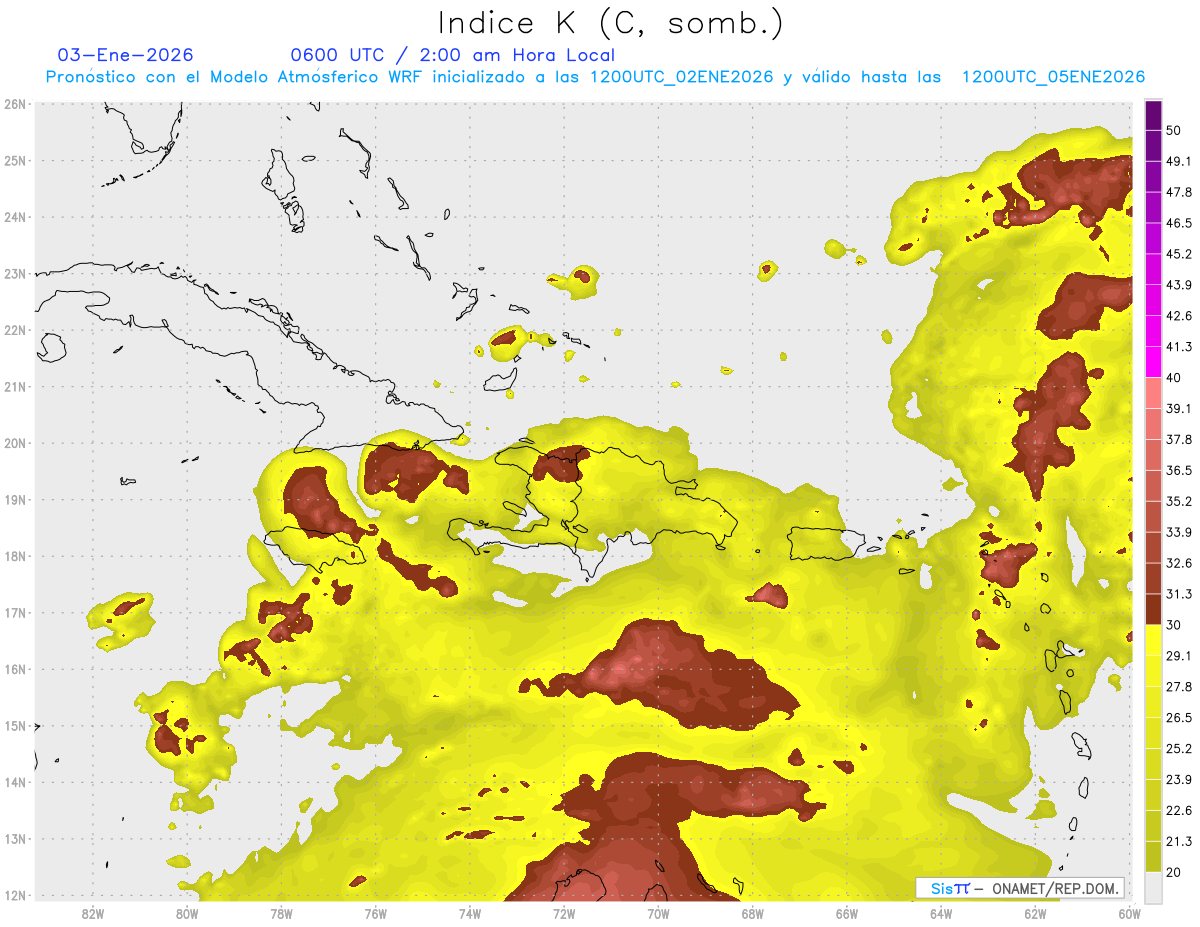Image resolution: width=1200 pixels, height=927 pixels.
Task: Click the date label "03-Ene-2026"
Action: [126, 55]
